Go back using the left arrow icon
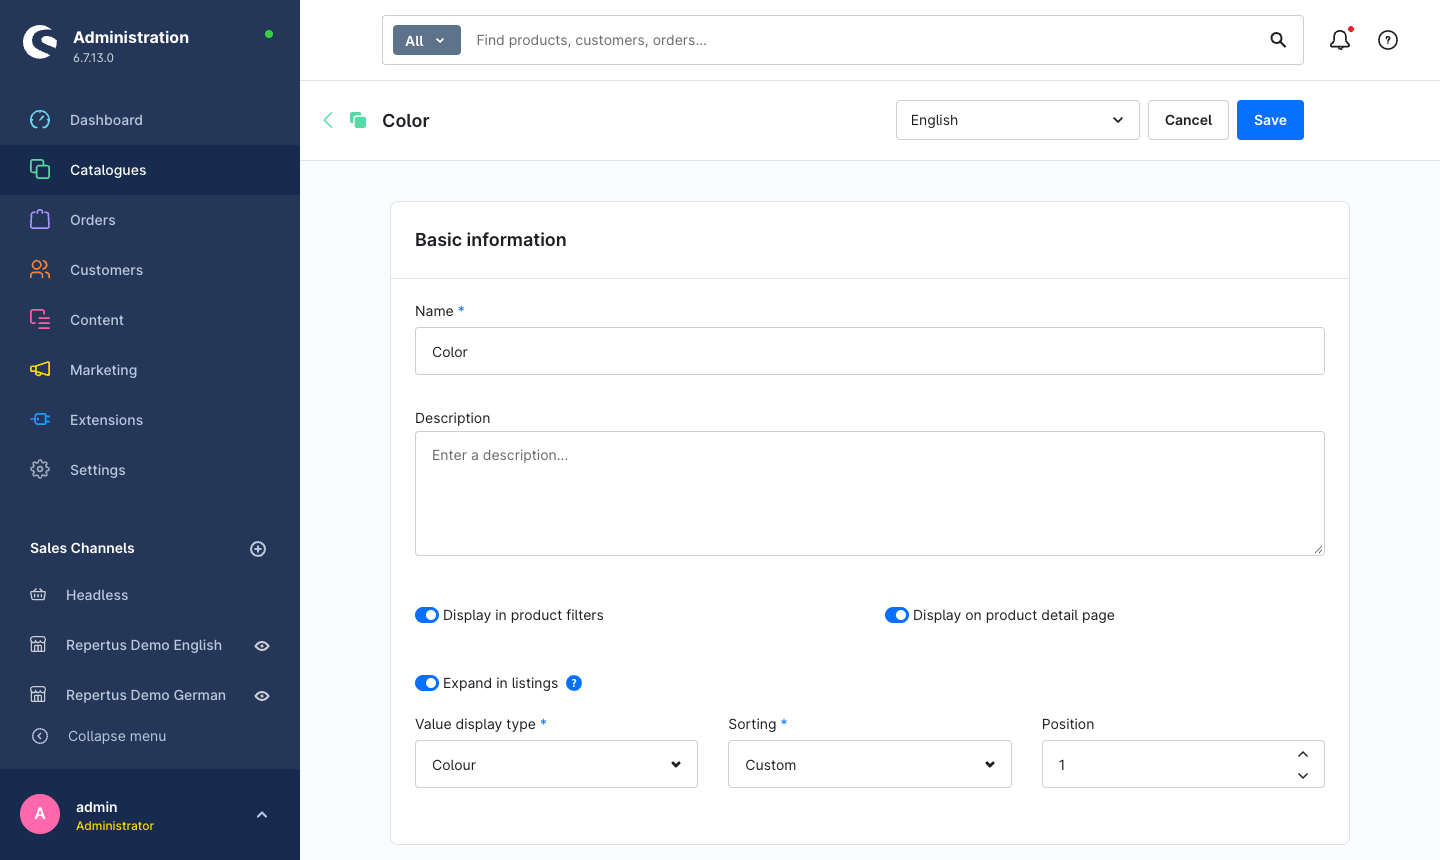The width and height of the screenshot is (1440, 860). [x=328, y=120]
